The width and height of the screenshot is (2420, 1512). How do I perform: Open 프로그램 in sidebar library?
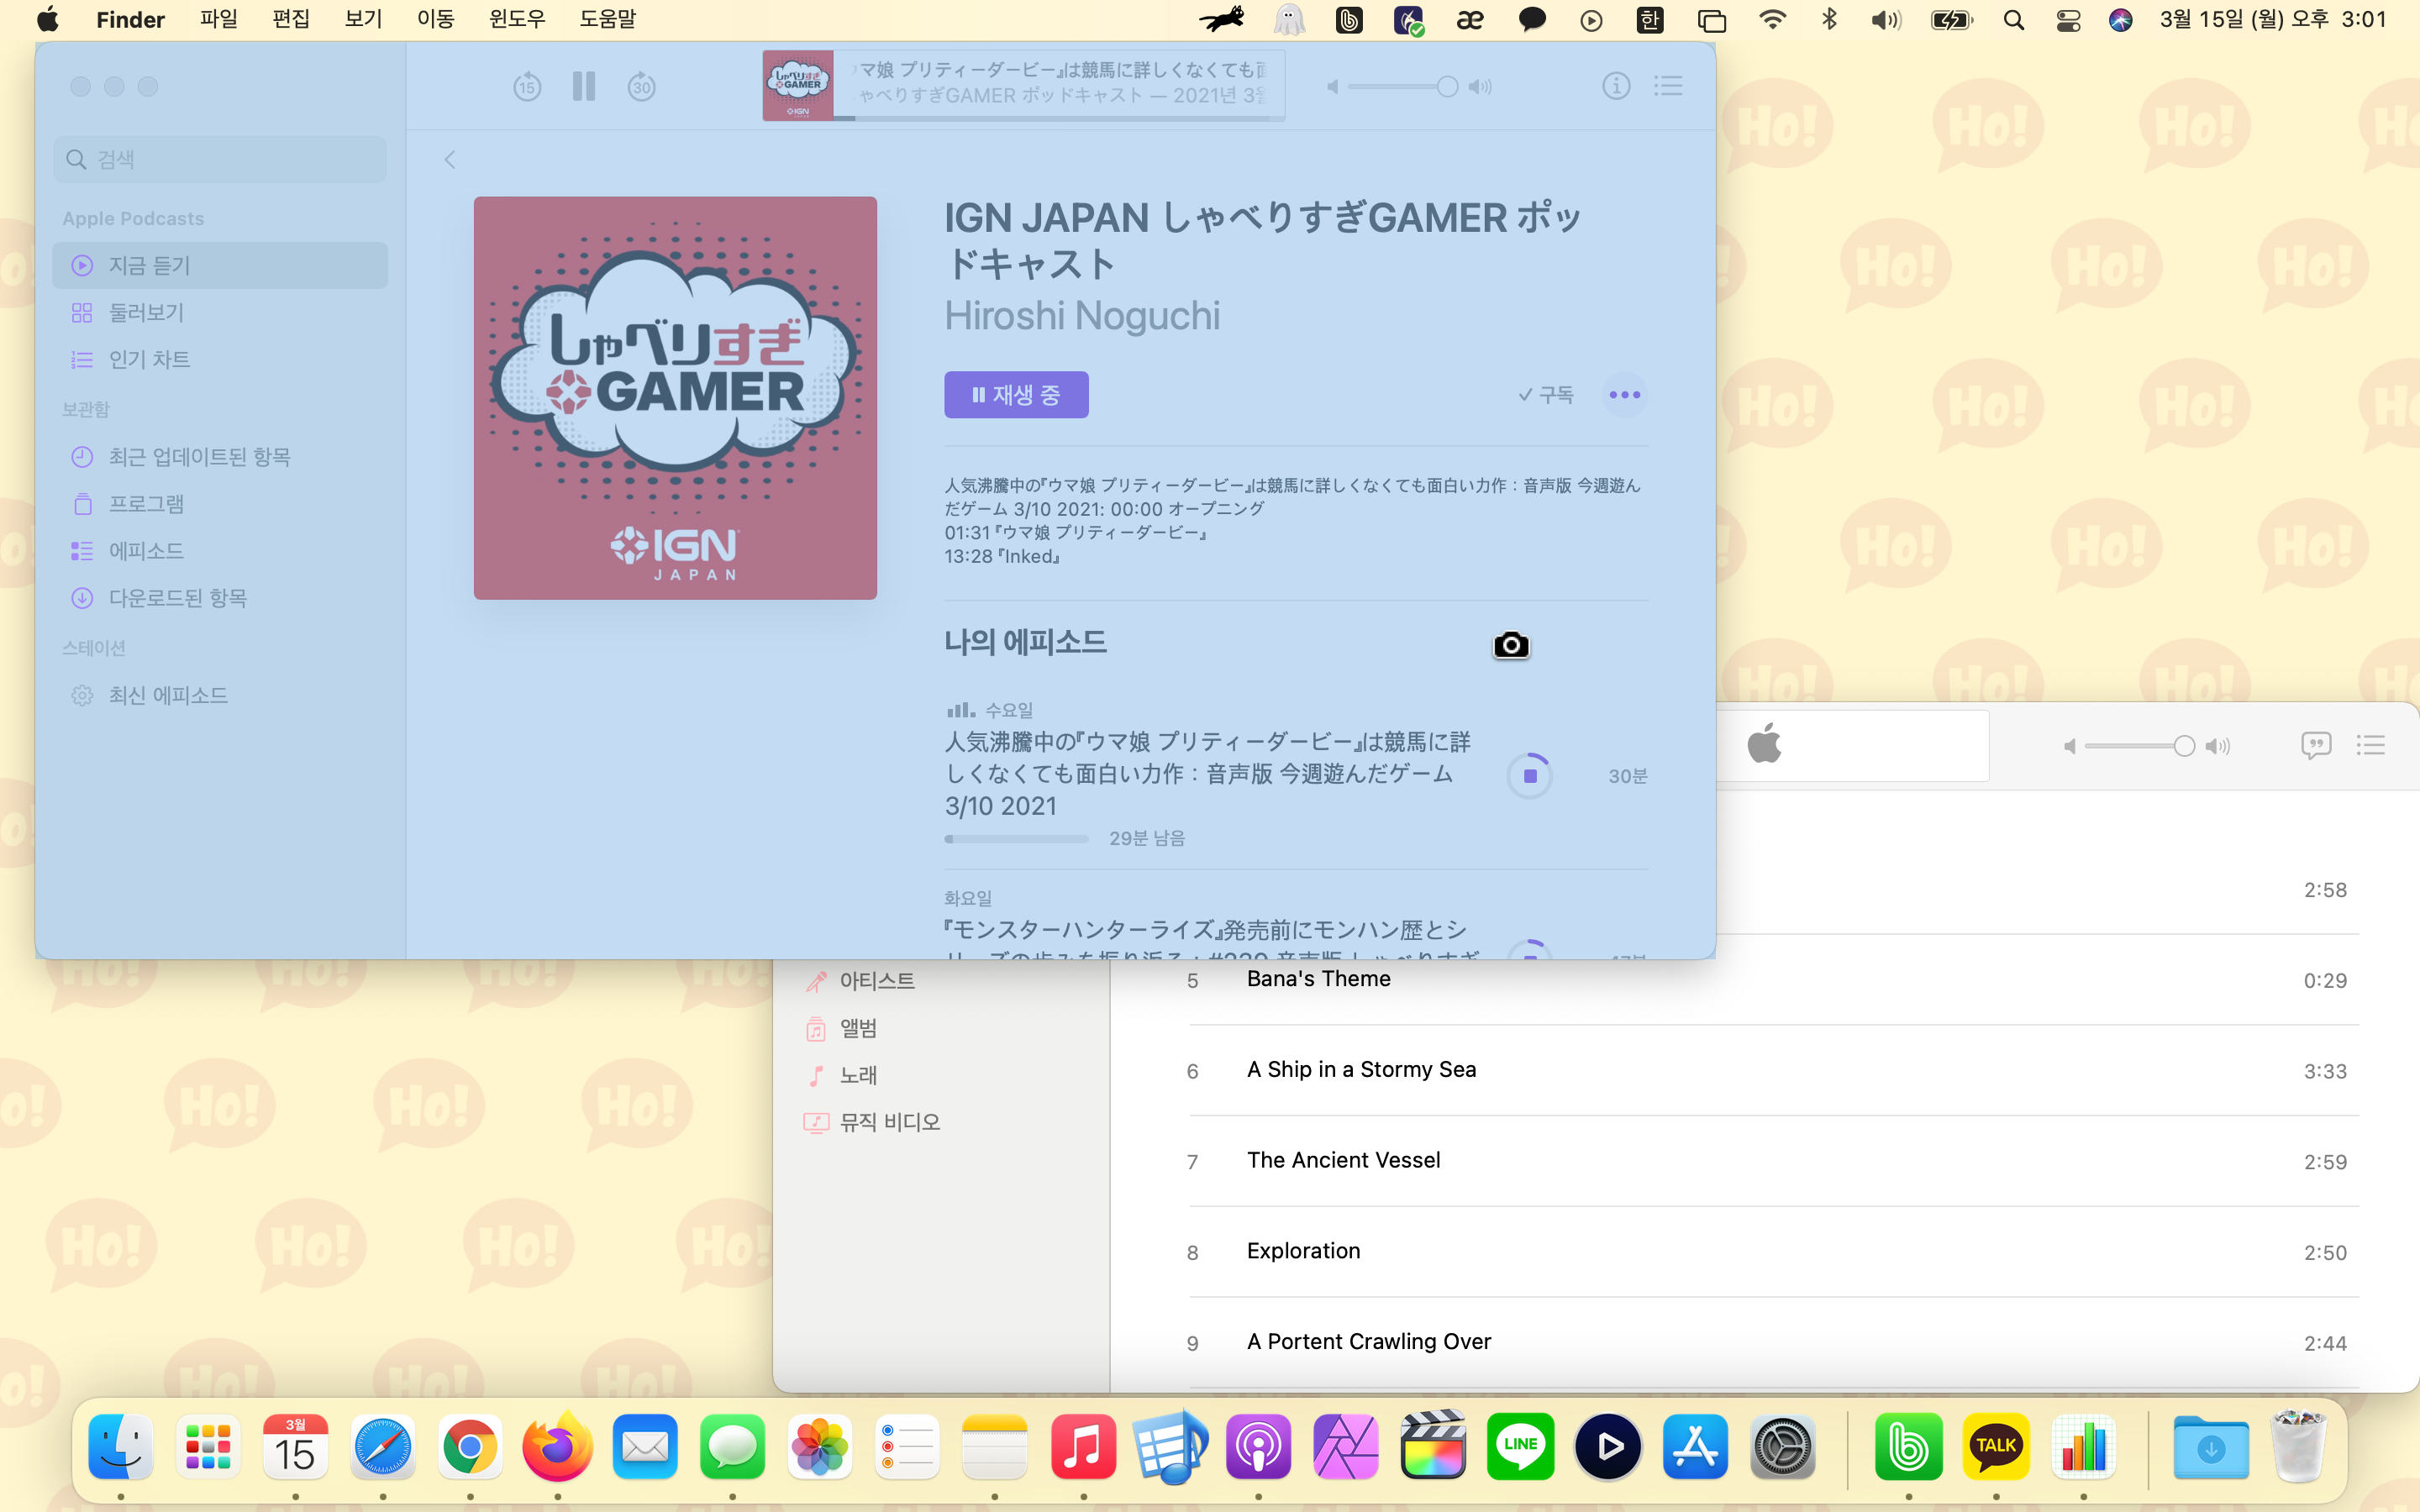(x=220, y=504)
